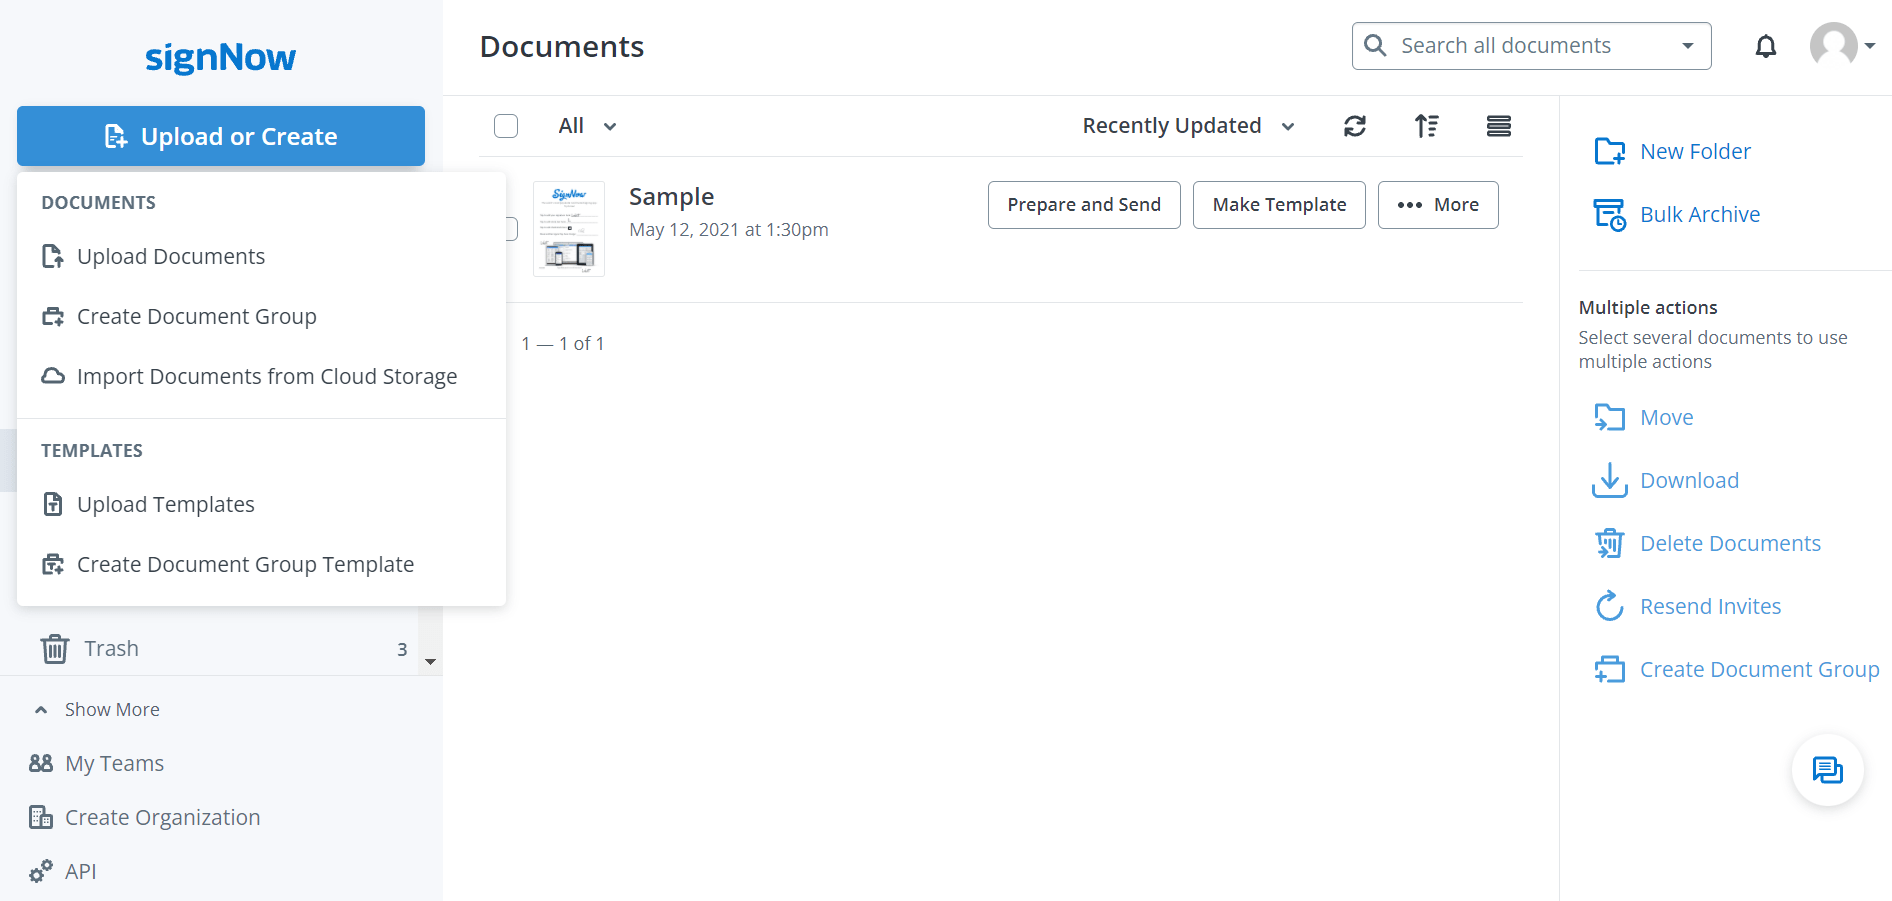Open the Sample document thumbnail

[x=568, y=228]
